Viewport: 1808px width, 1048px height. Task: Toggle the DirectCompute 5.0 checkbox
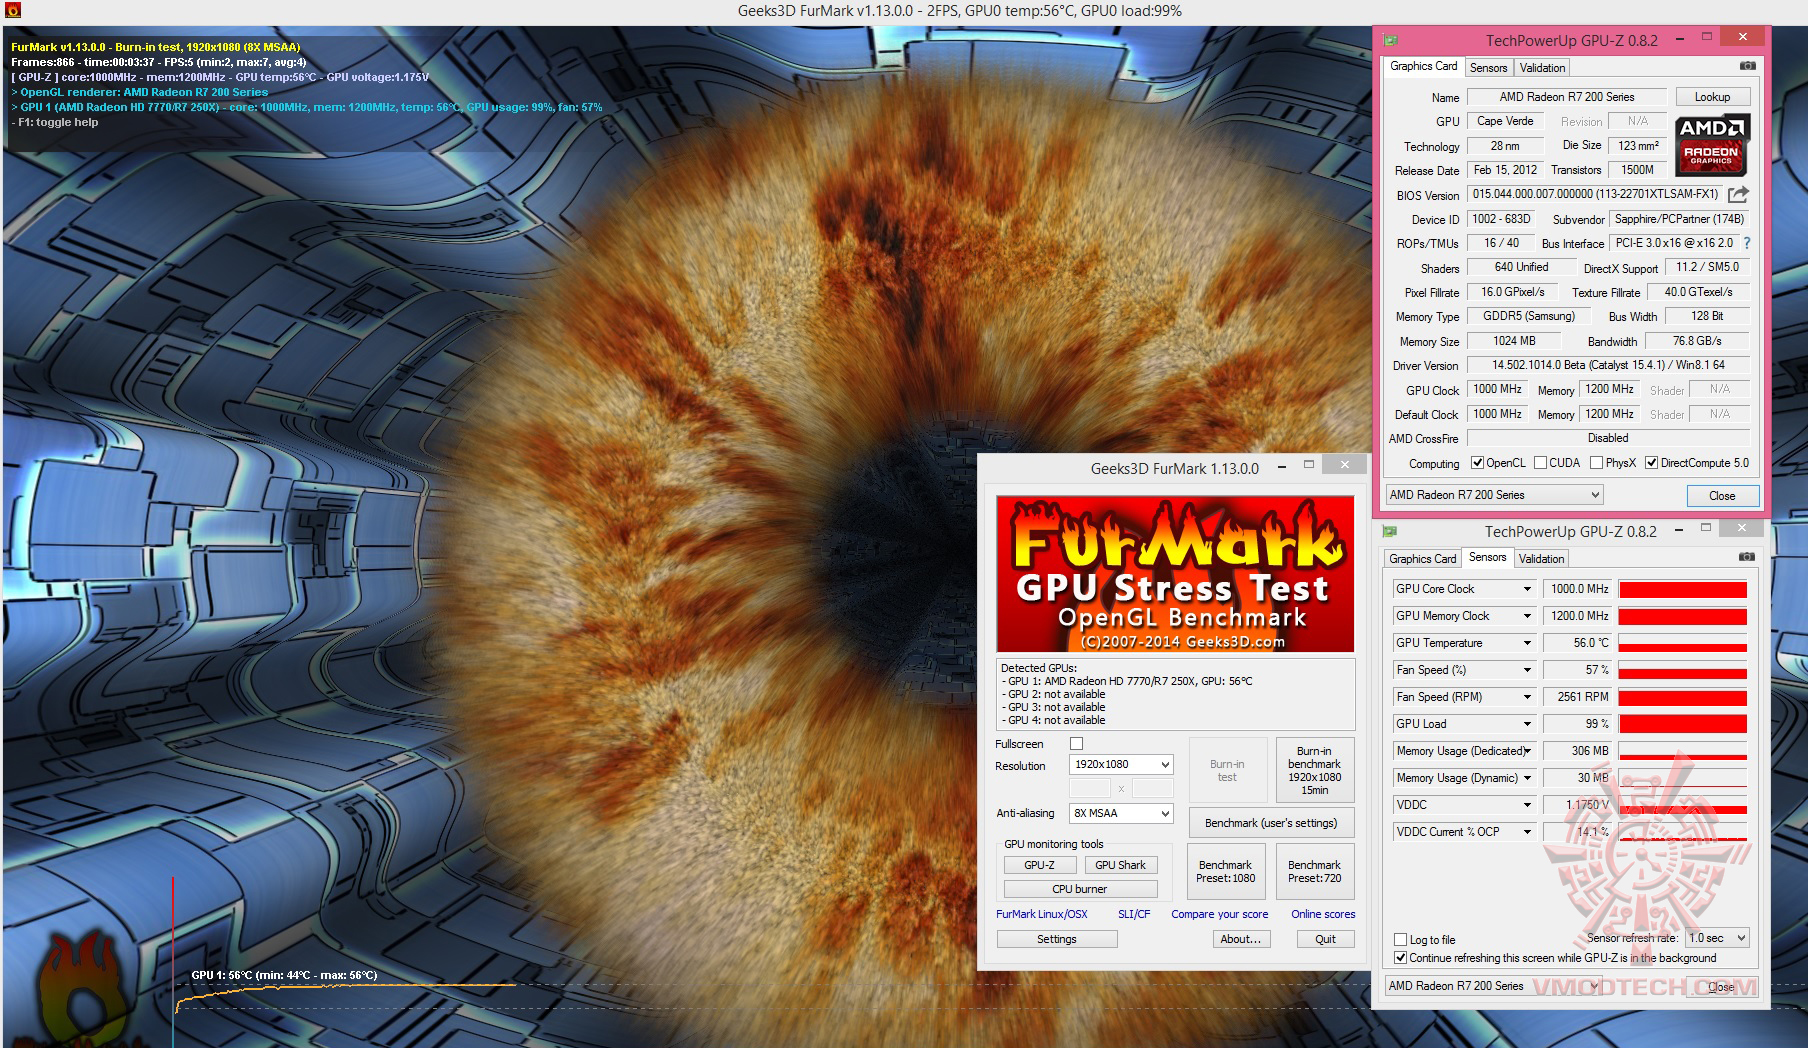tap(1652, 463)
